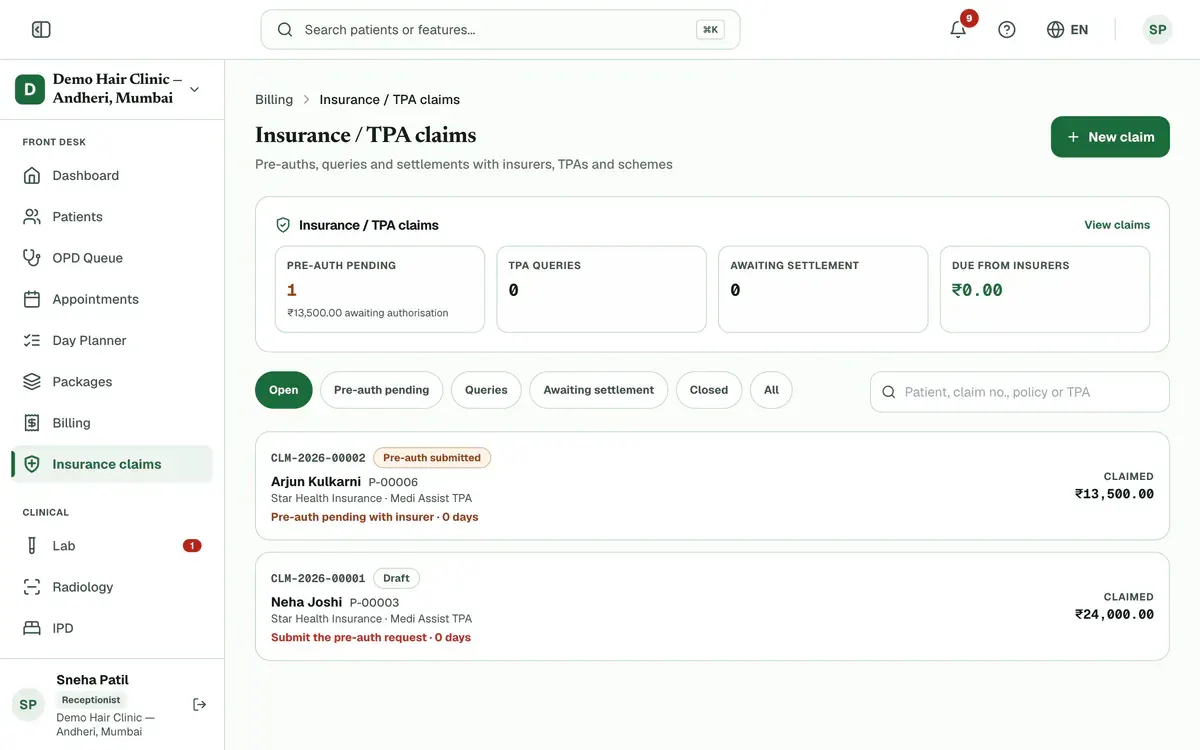Click the Lab red badge showing 1

tap(192, 546)
